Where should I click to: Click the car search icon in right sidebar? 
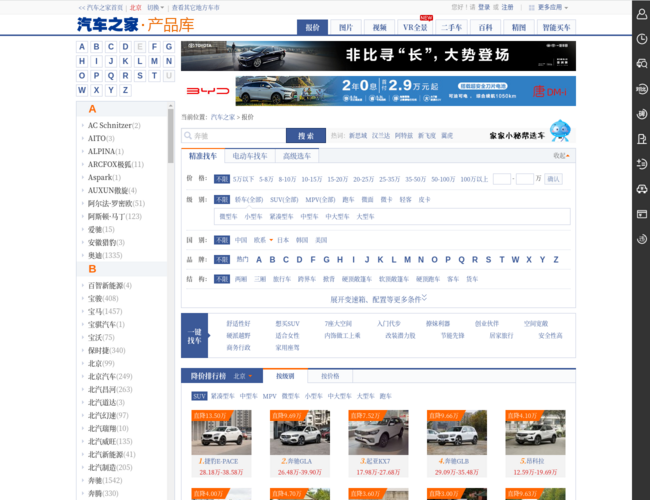pyautogui.click(x=641, y=64)
